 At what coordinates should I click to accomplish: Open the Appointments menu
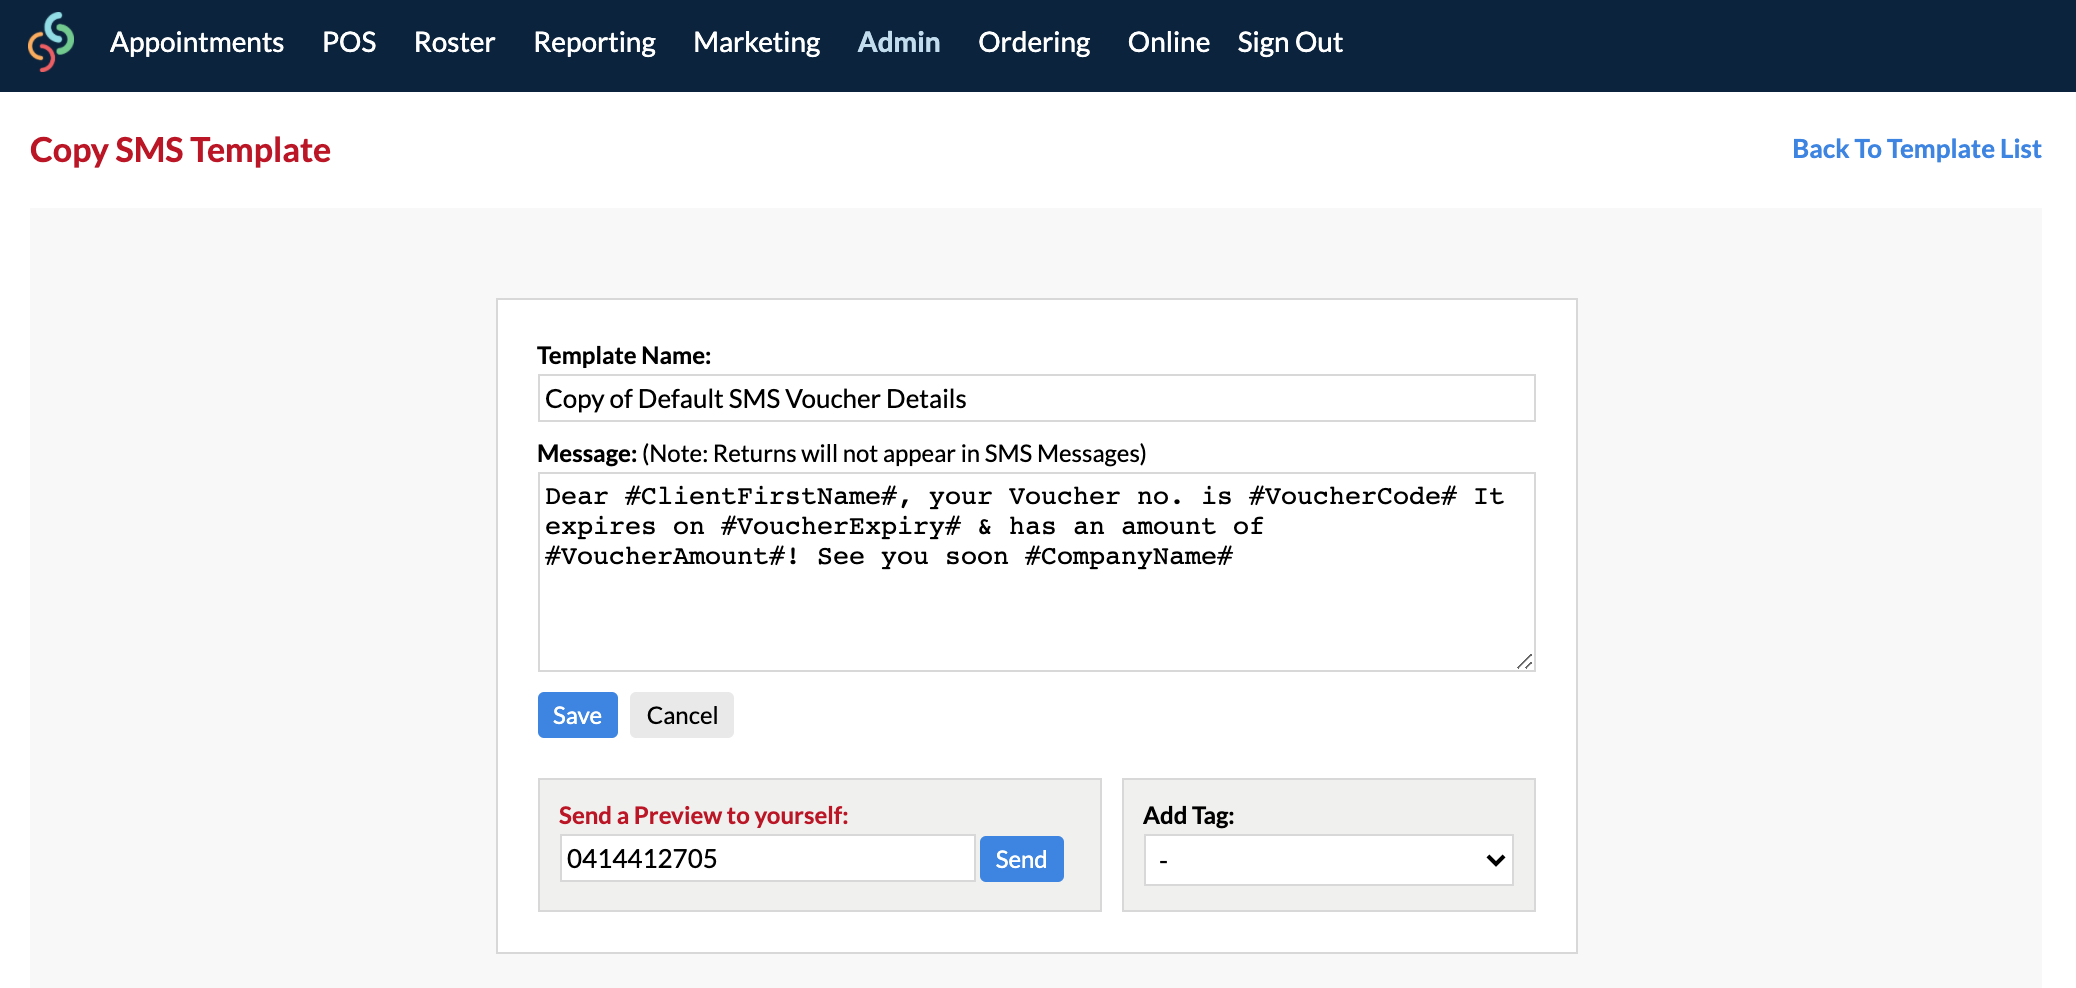pos(197,42)
